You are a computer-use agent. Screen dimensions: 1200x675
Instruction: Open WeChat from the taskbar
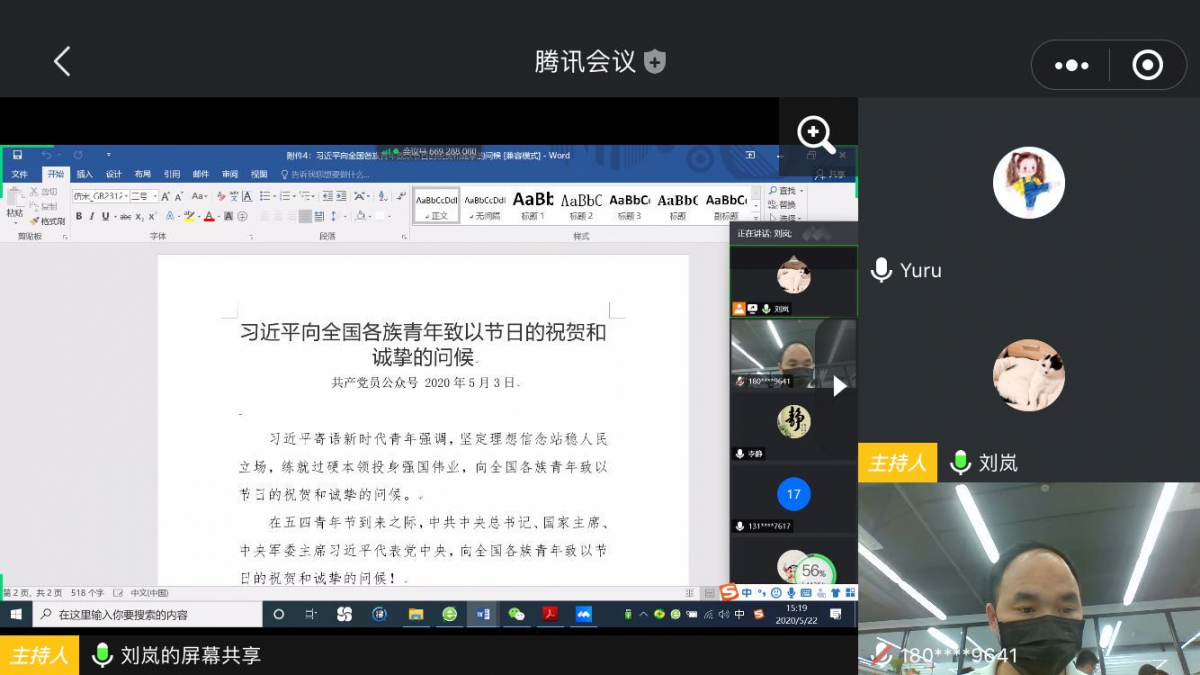click(518, 613)
